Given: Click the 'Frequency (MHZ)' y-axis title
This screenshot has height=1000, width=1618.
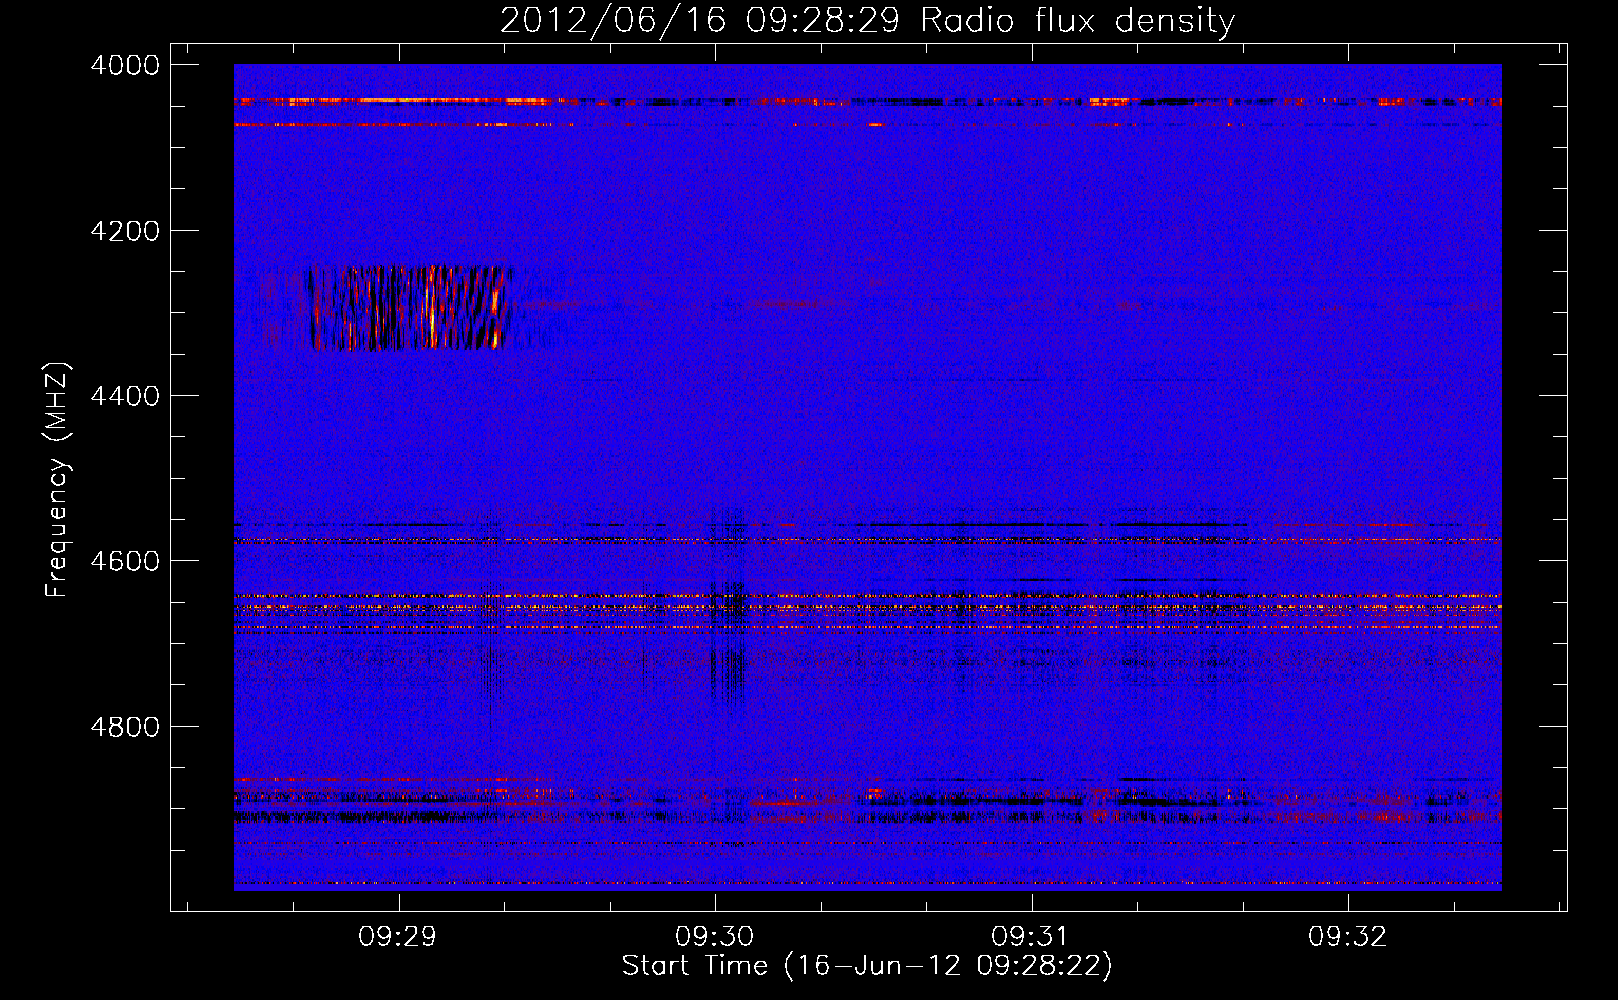Looking at the screenshot, I should (58, 479).
